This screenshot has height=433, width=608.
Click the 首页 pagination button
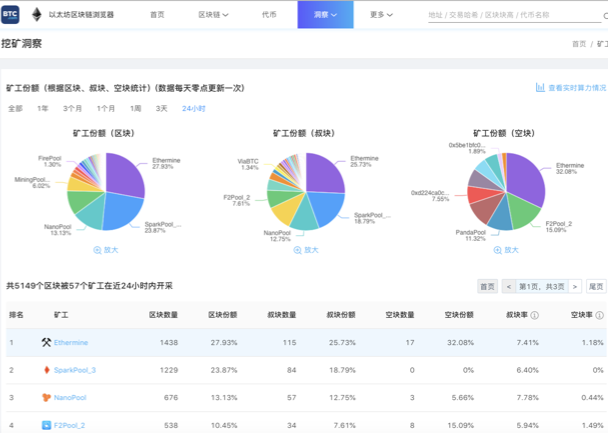coord(487,286)
